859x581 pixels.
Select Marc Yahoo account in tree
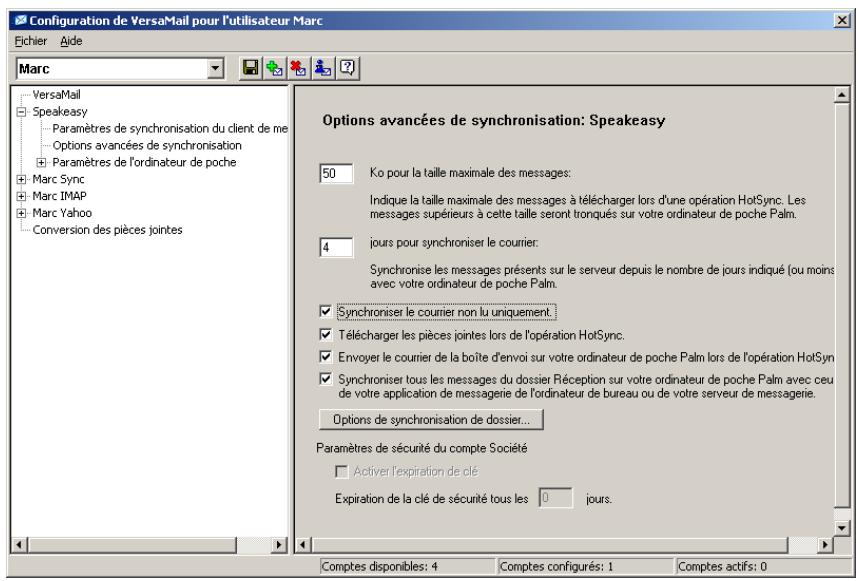tap(62, 213)
